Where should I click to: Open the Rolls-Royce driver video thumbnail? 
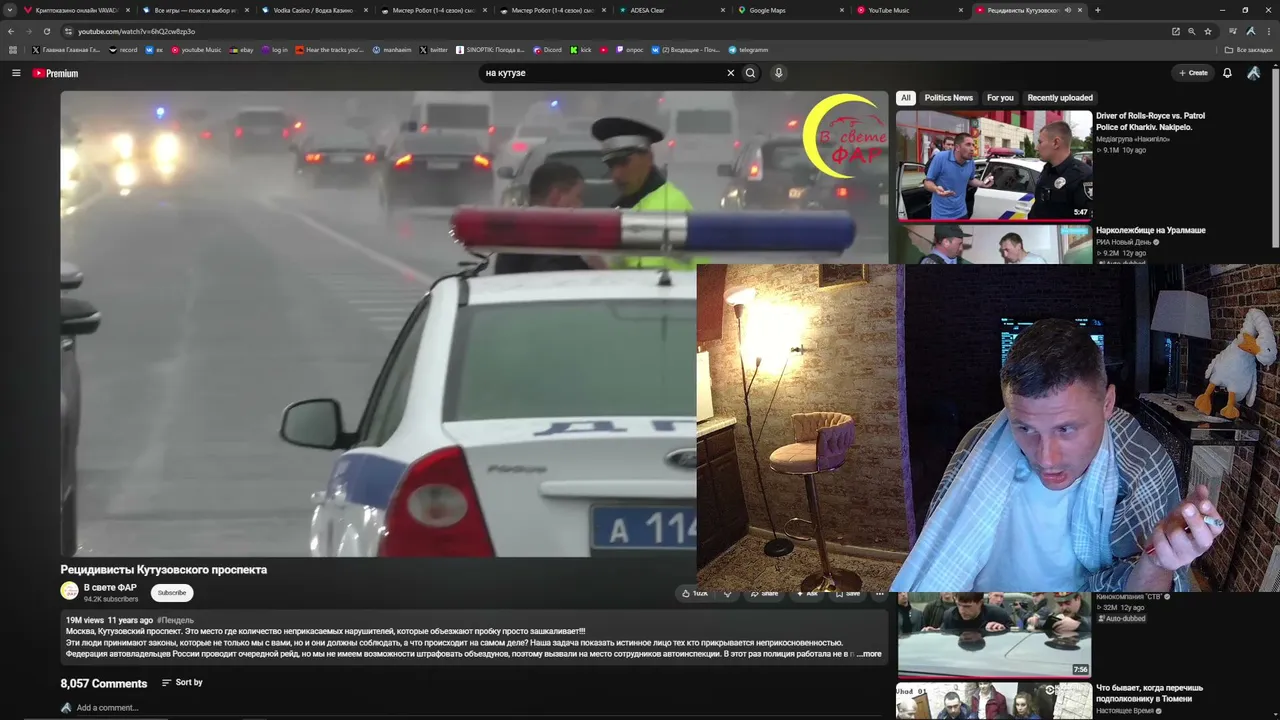click(994, 165)
